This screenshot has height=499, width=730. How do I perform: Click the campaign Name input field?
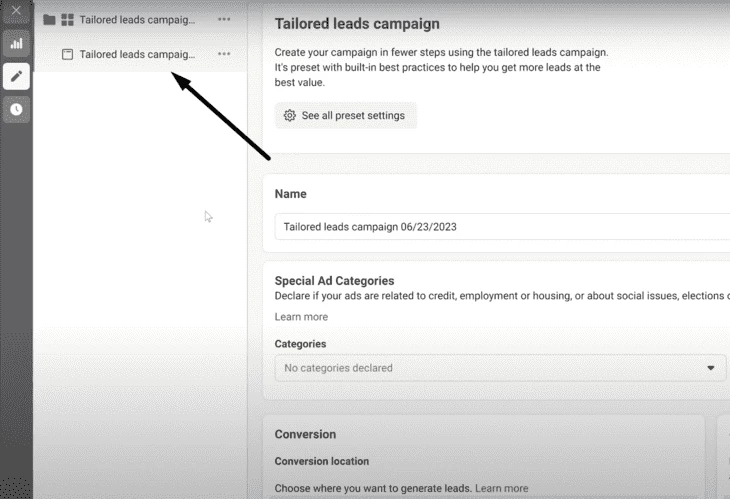[502, 227]
